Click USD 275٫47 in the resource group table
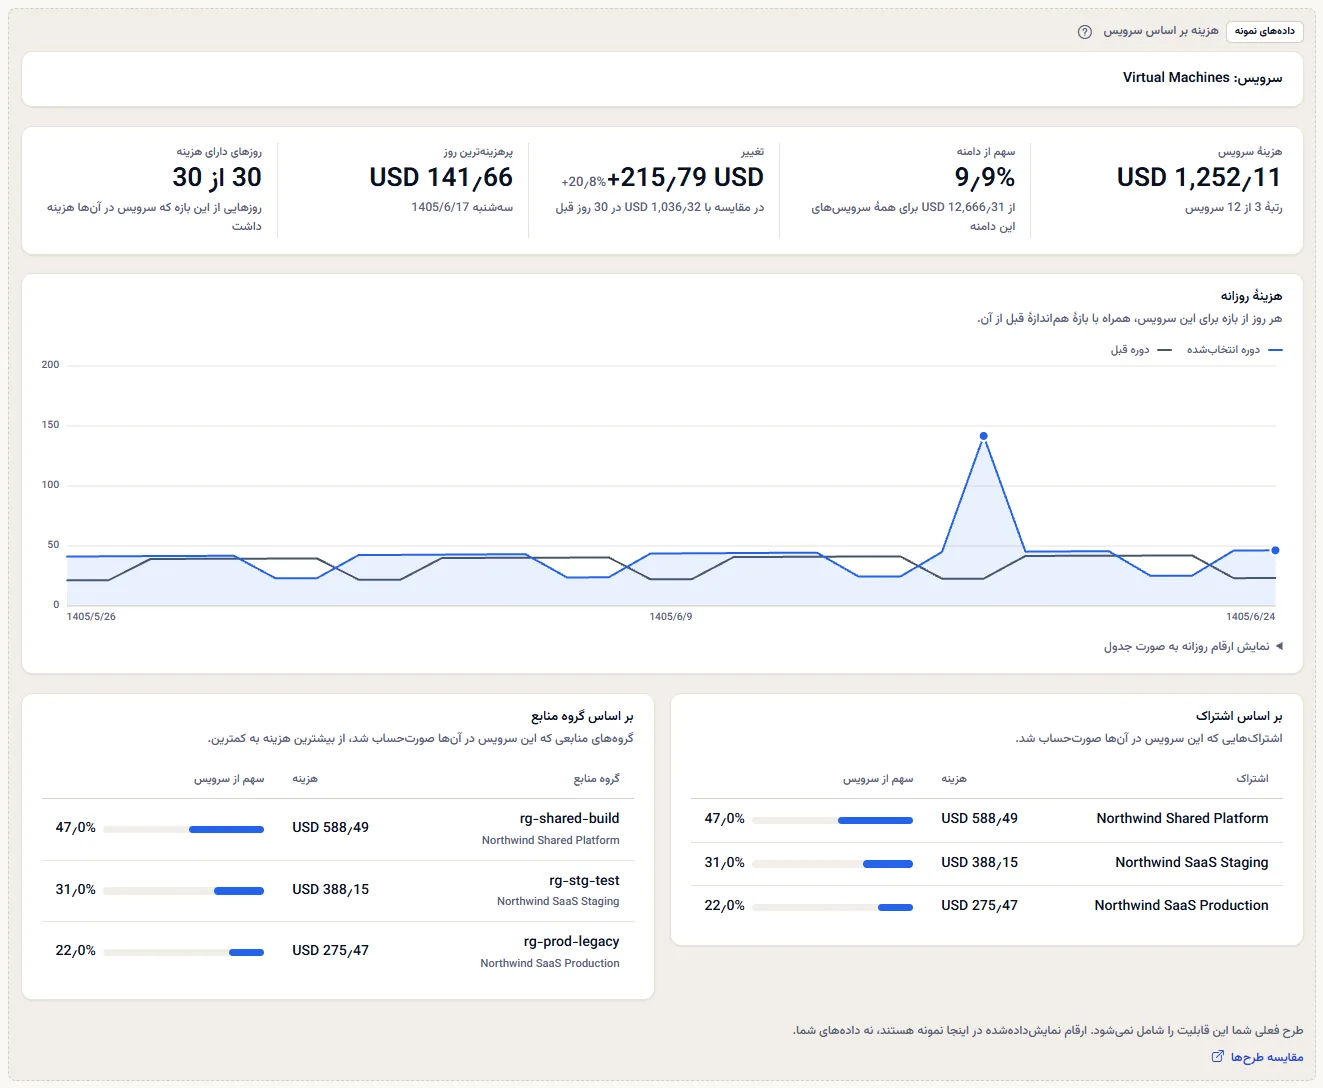 click(330, 950)
